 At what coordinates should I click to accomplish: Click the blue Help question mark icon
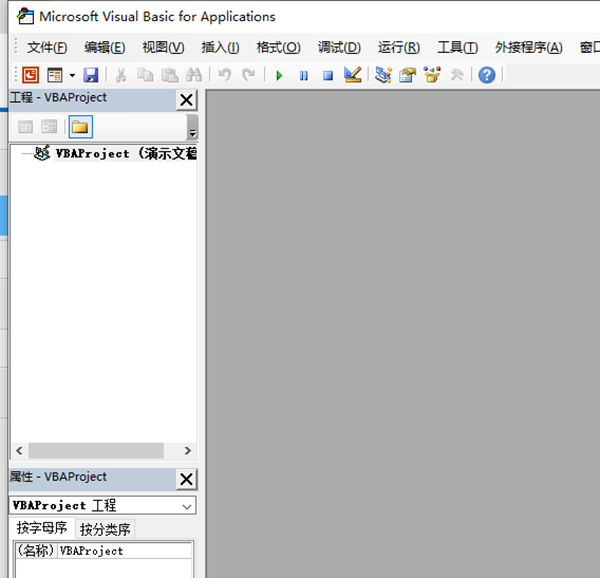click(487, 75)
